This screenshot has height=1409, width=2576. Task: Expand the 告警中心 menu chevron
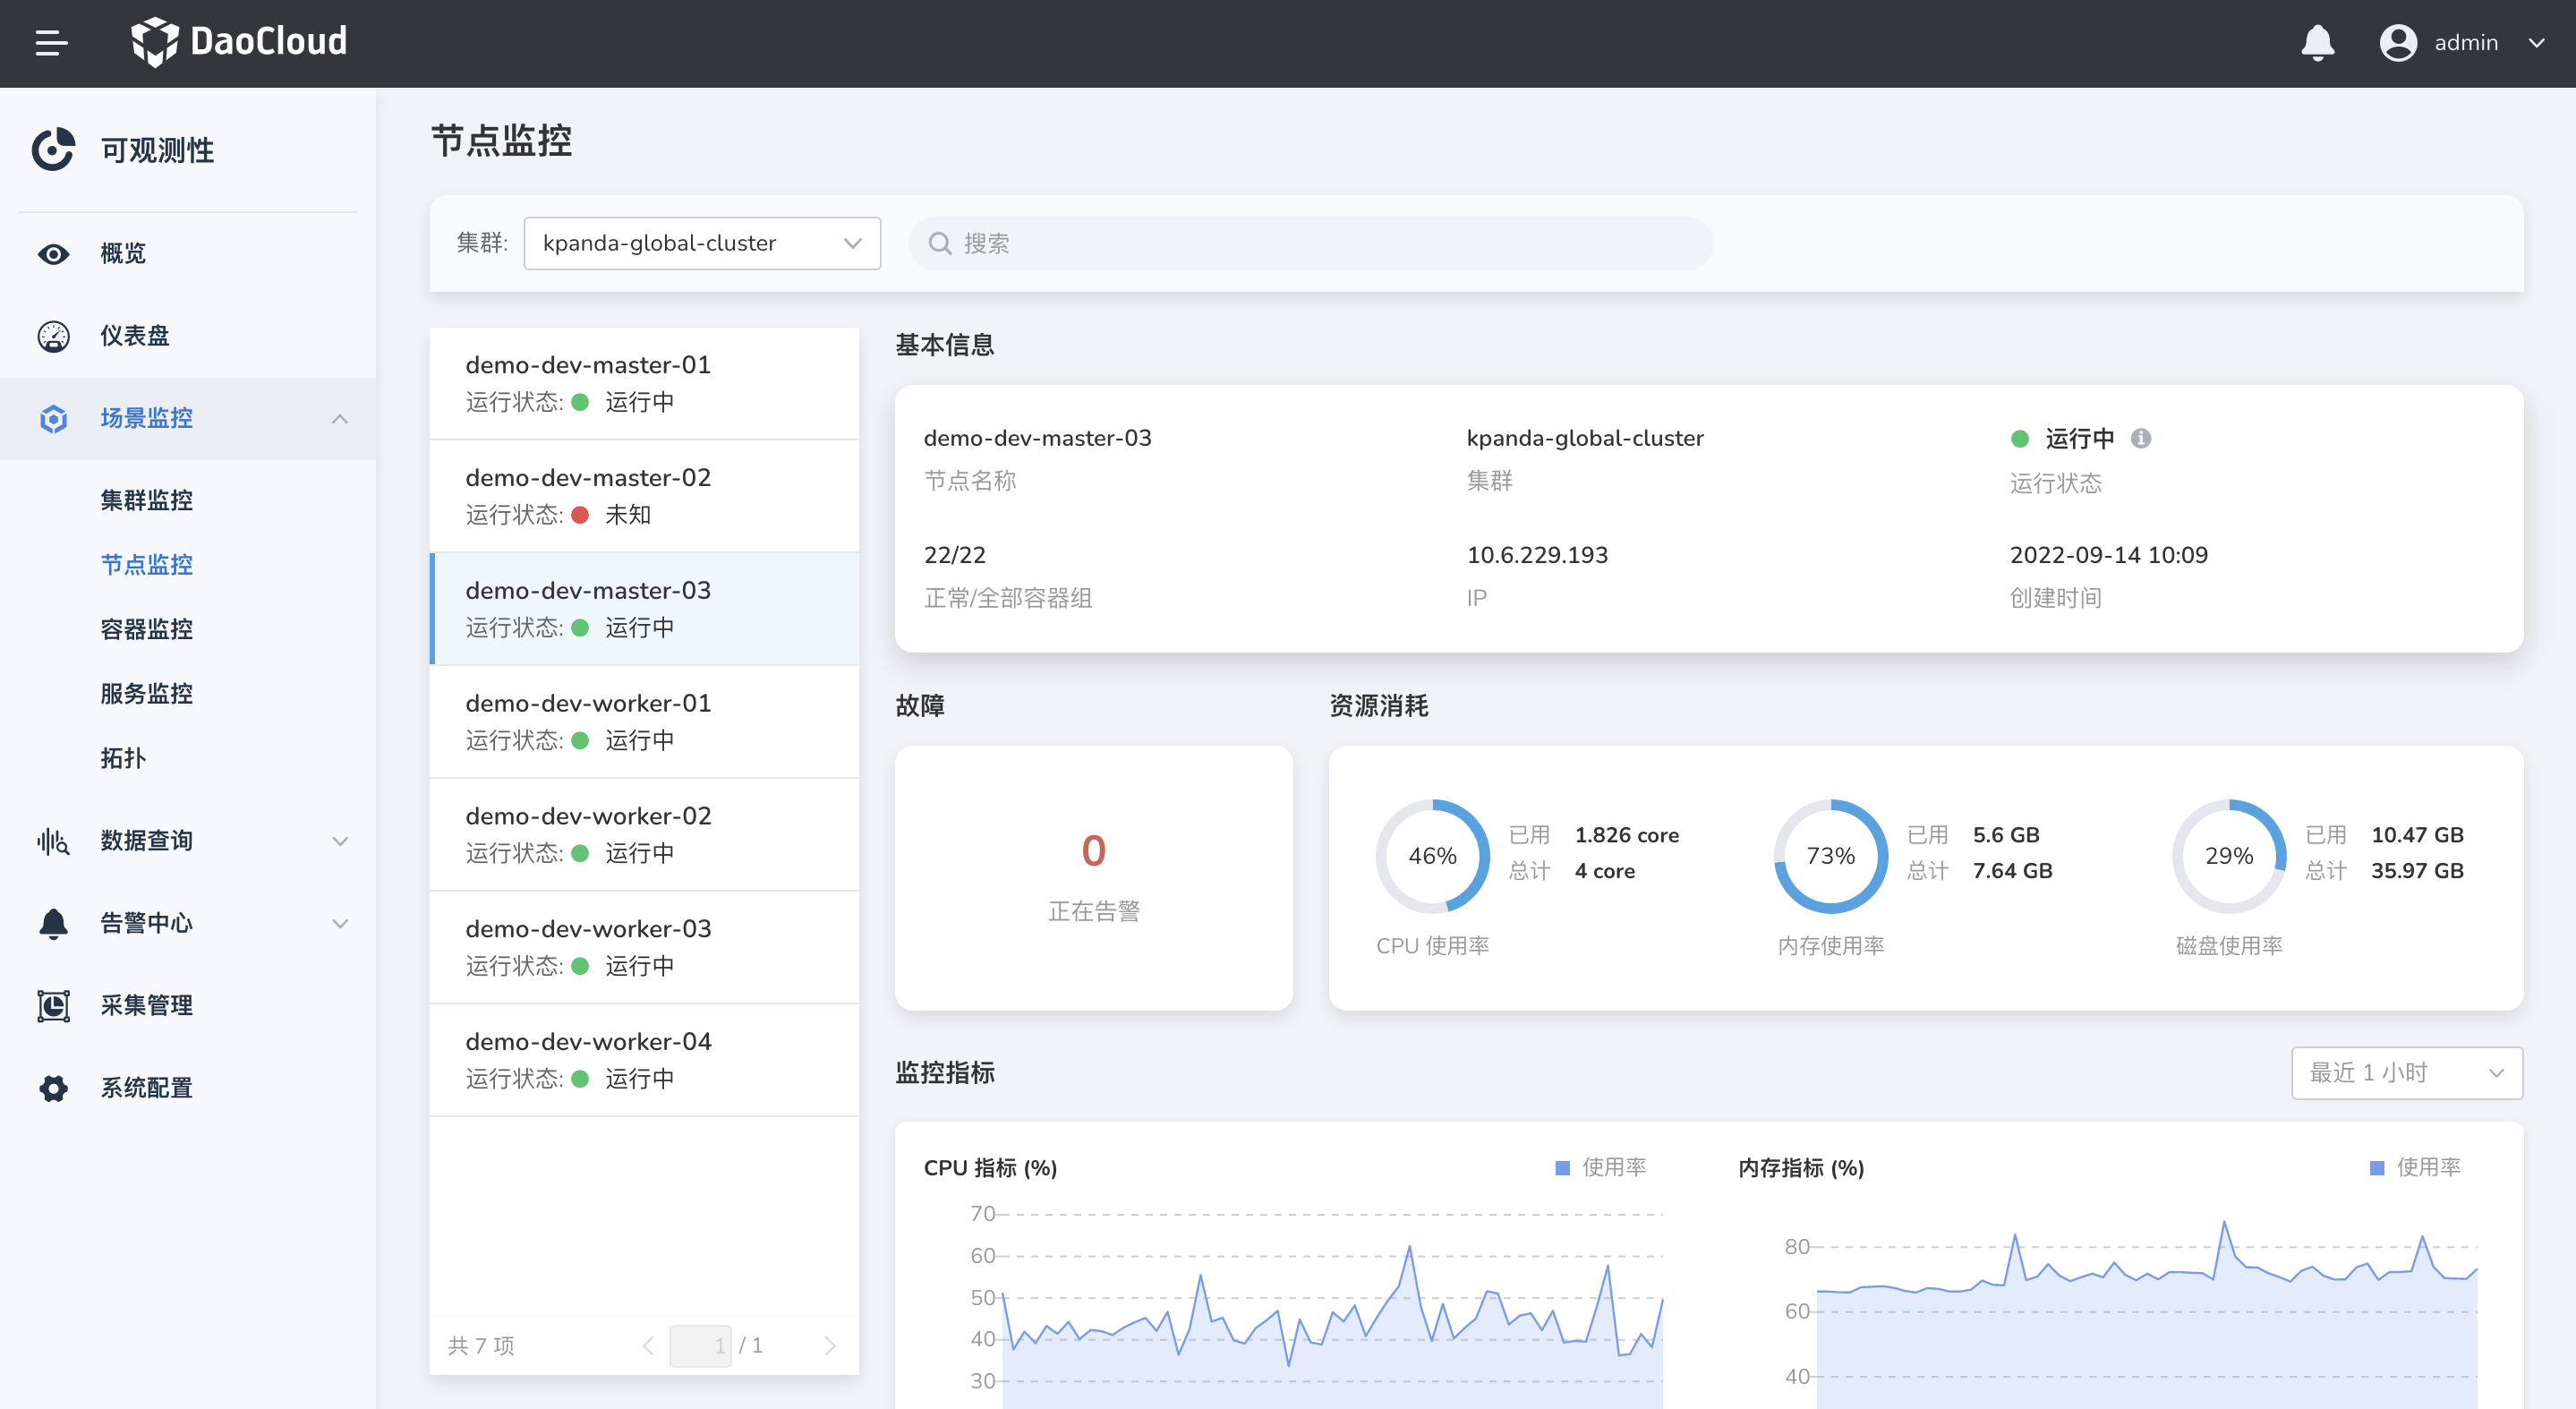[x=340, y=923]
